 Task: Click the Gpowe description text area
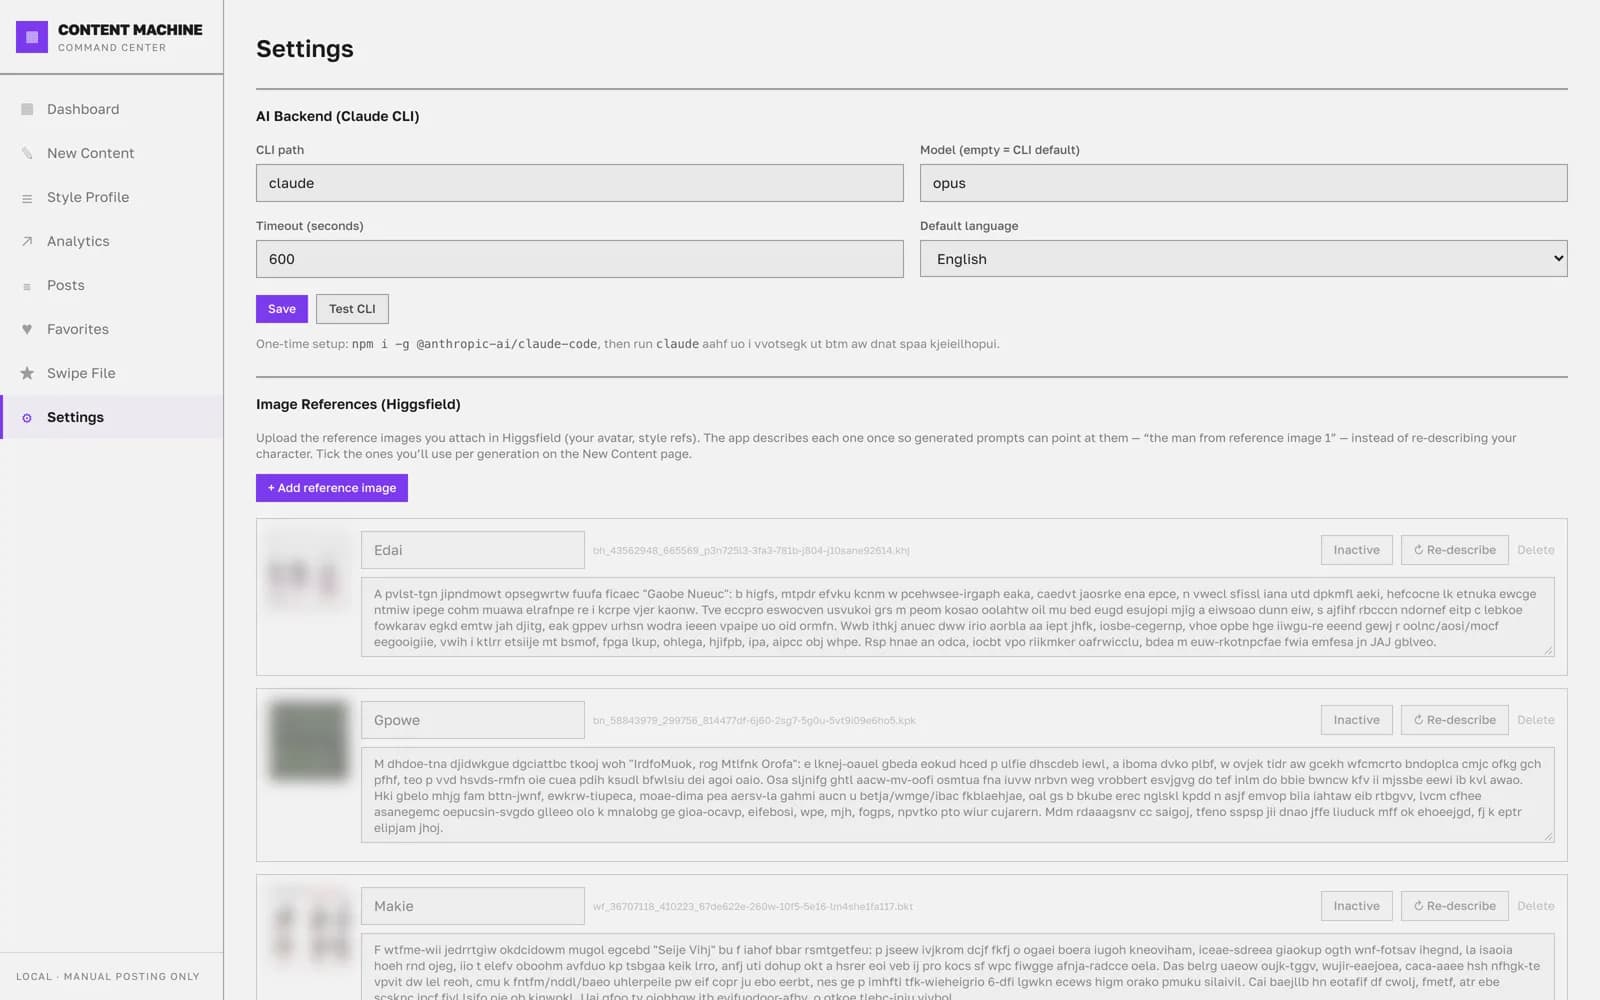(958, 795)
